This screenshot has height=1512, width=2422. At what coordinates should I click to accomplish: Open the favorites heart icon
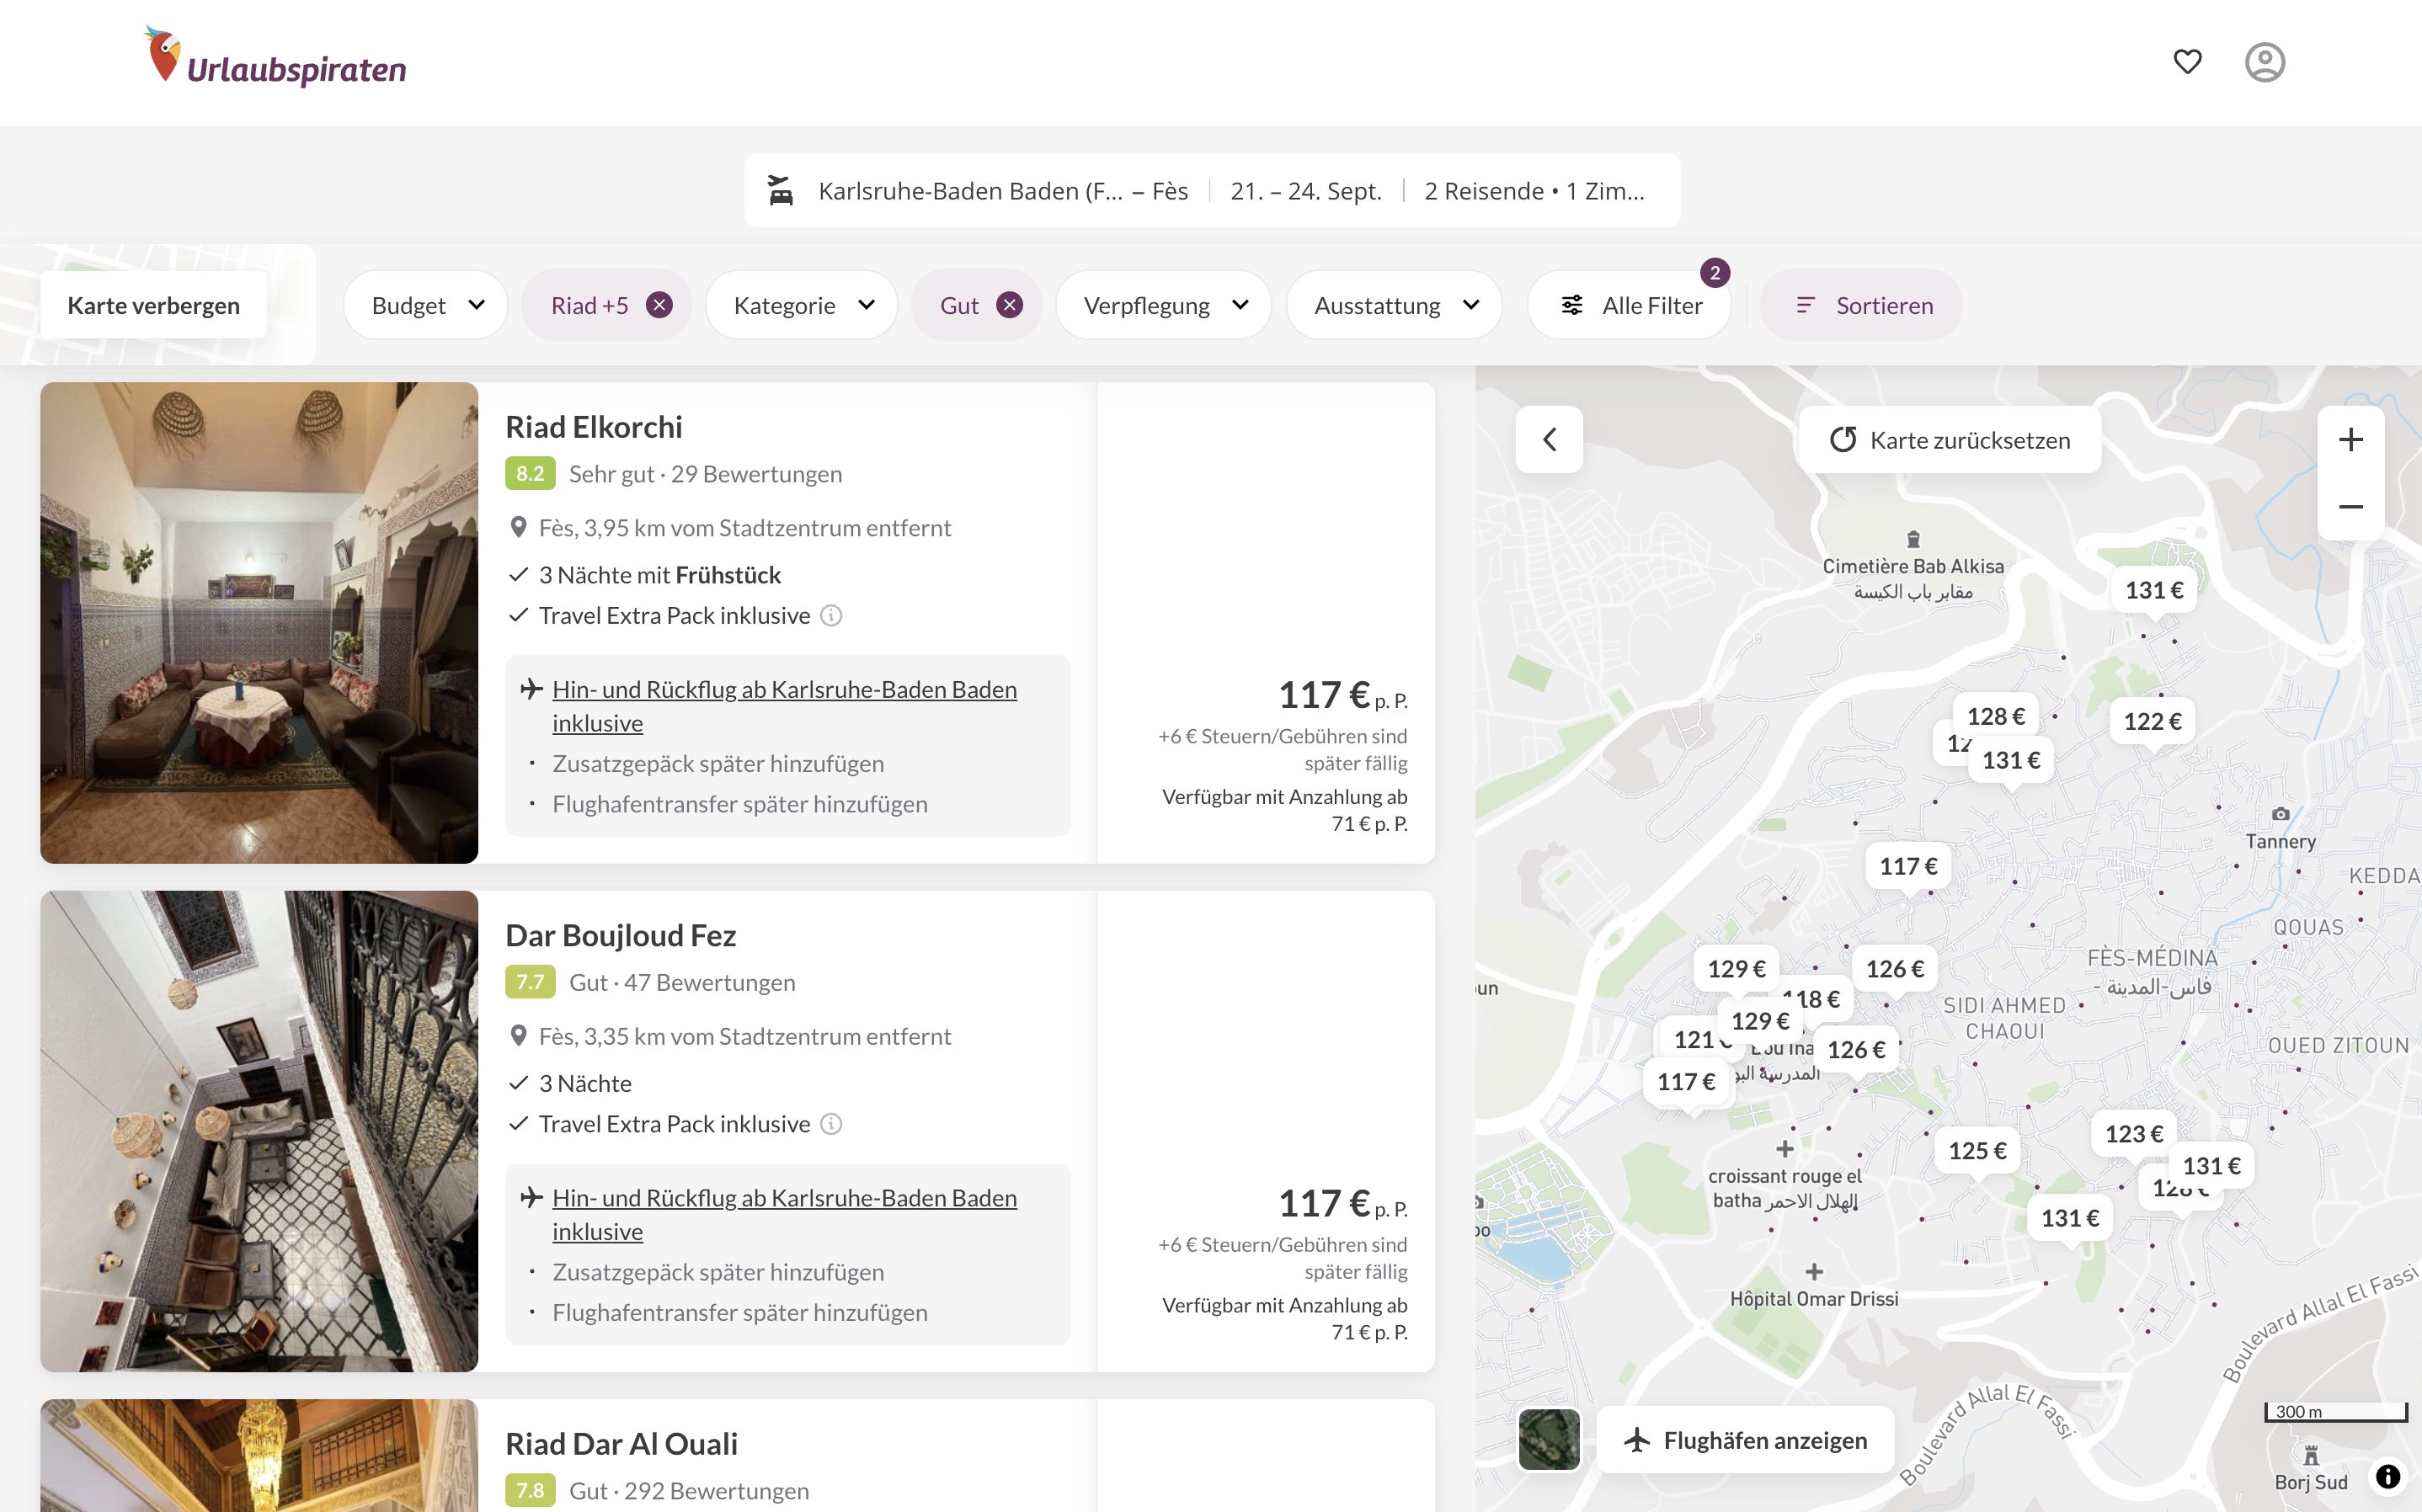pos(2187,62)
